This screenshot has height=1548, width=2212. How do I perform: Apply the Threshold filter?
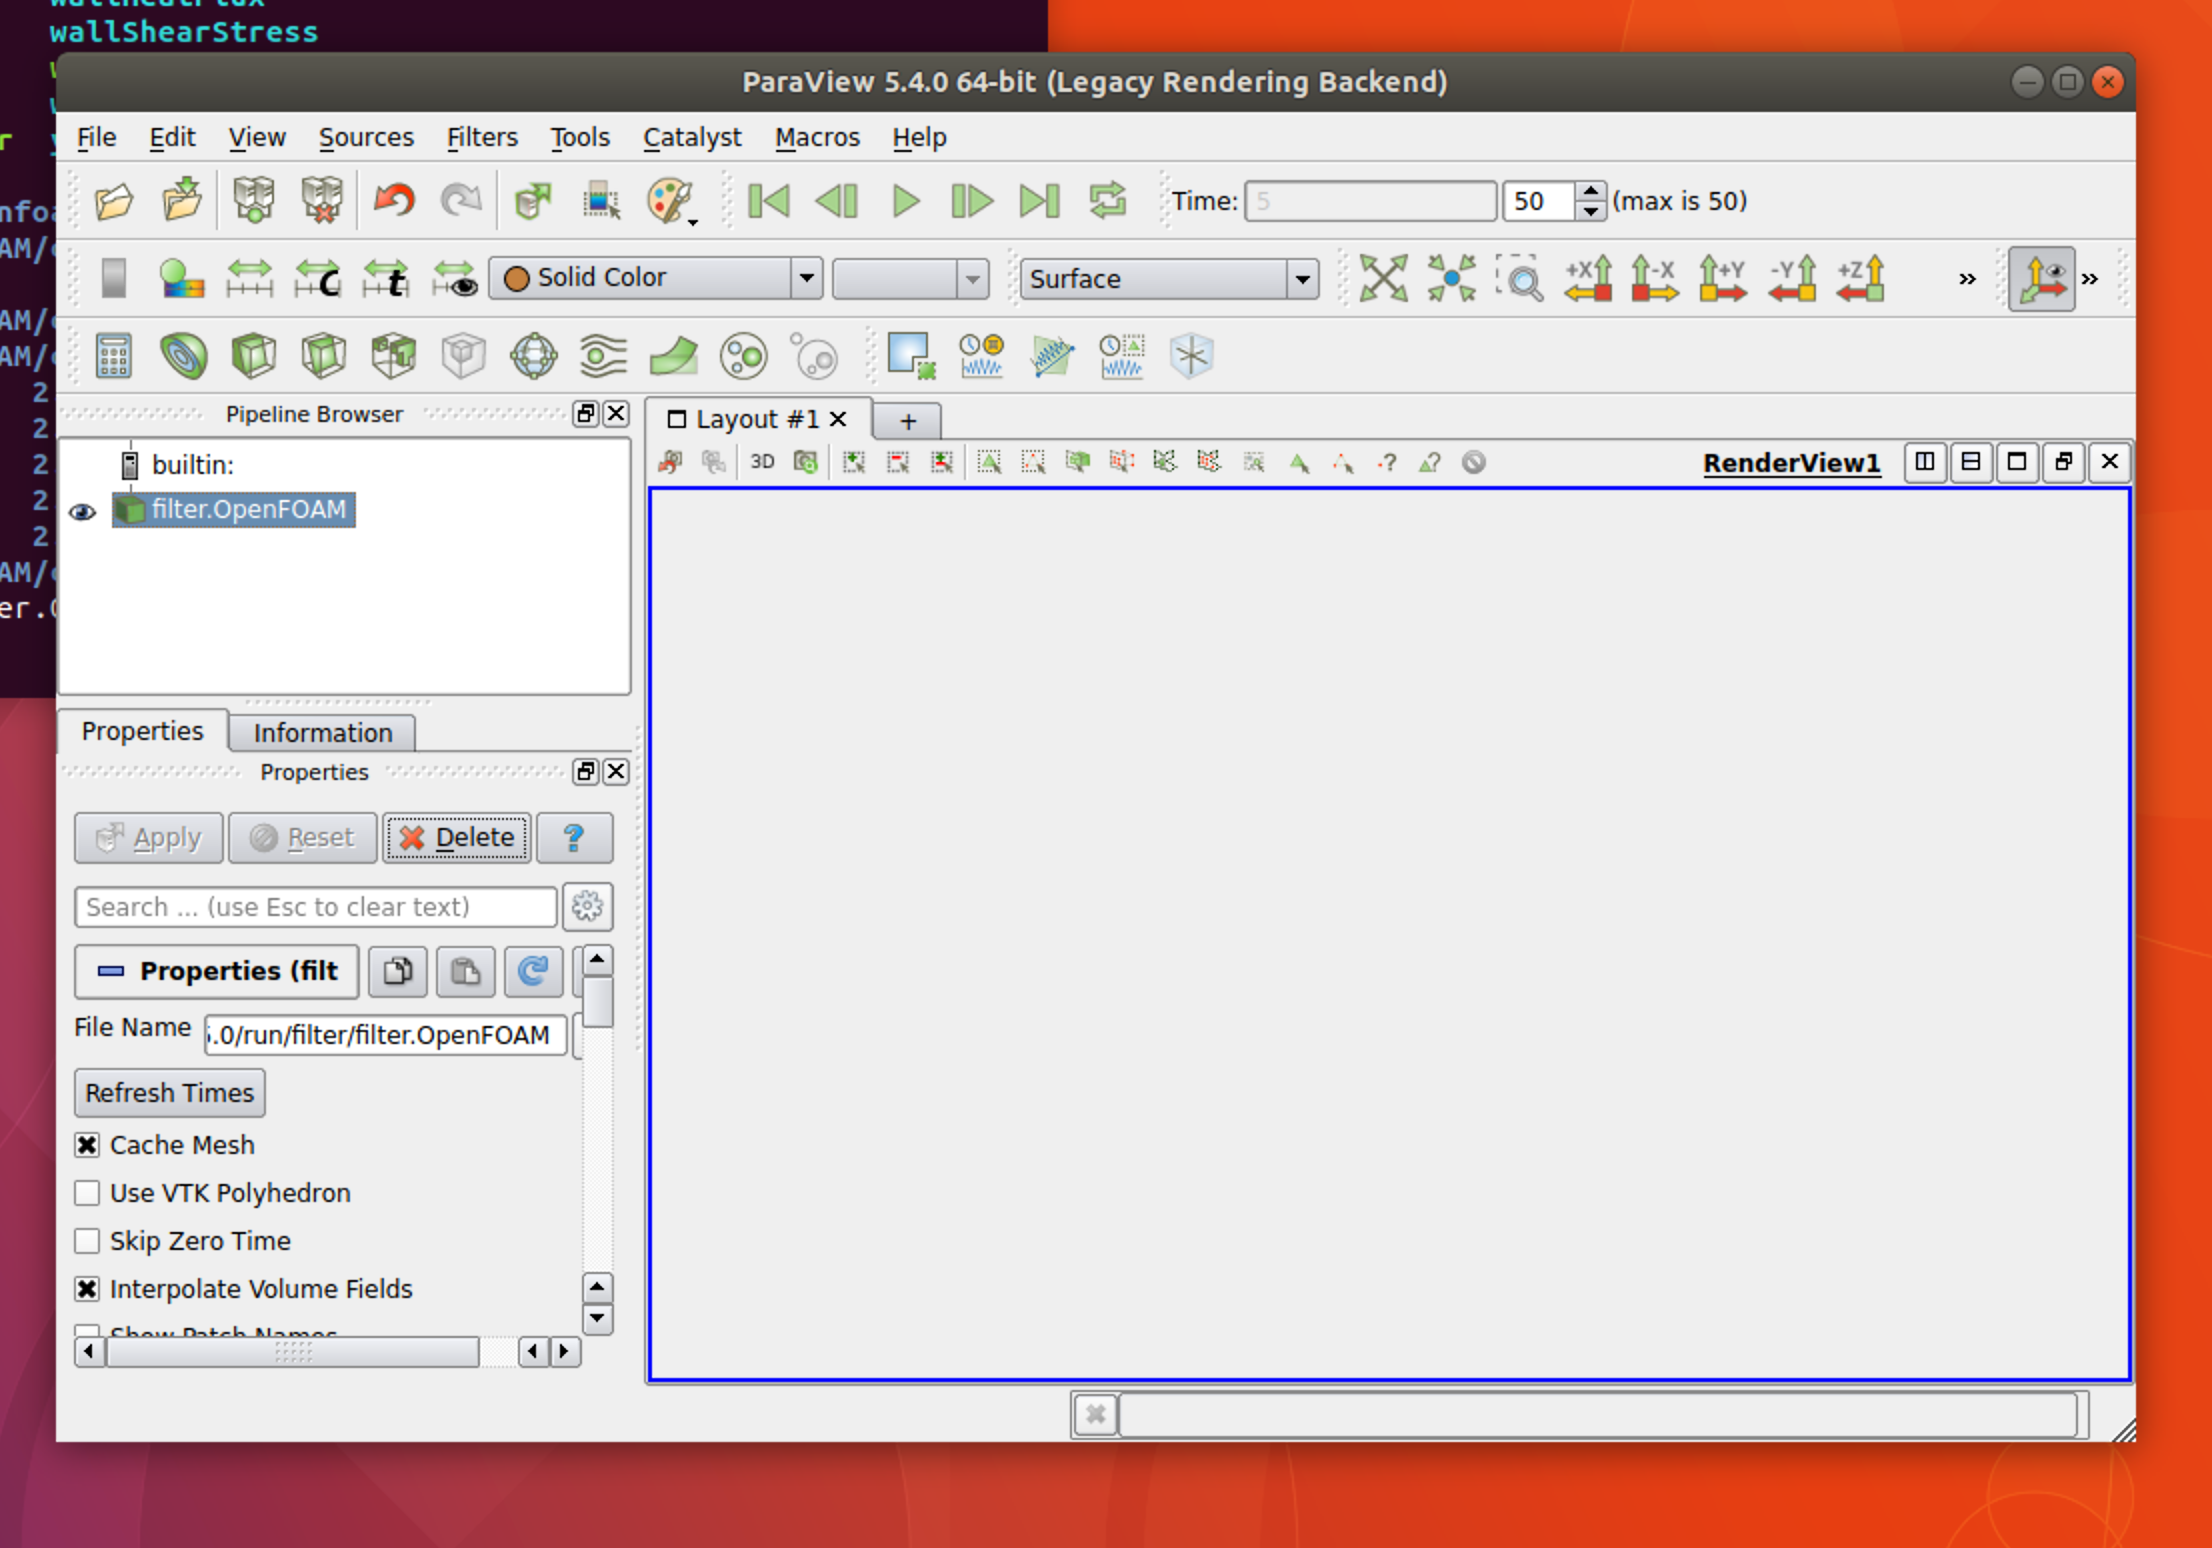[x=393, y=356]
